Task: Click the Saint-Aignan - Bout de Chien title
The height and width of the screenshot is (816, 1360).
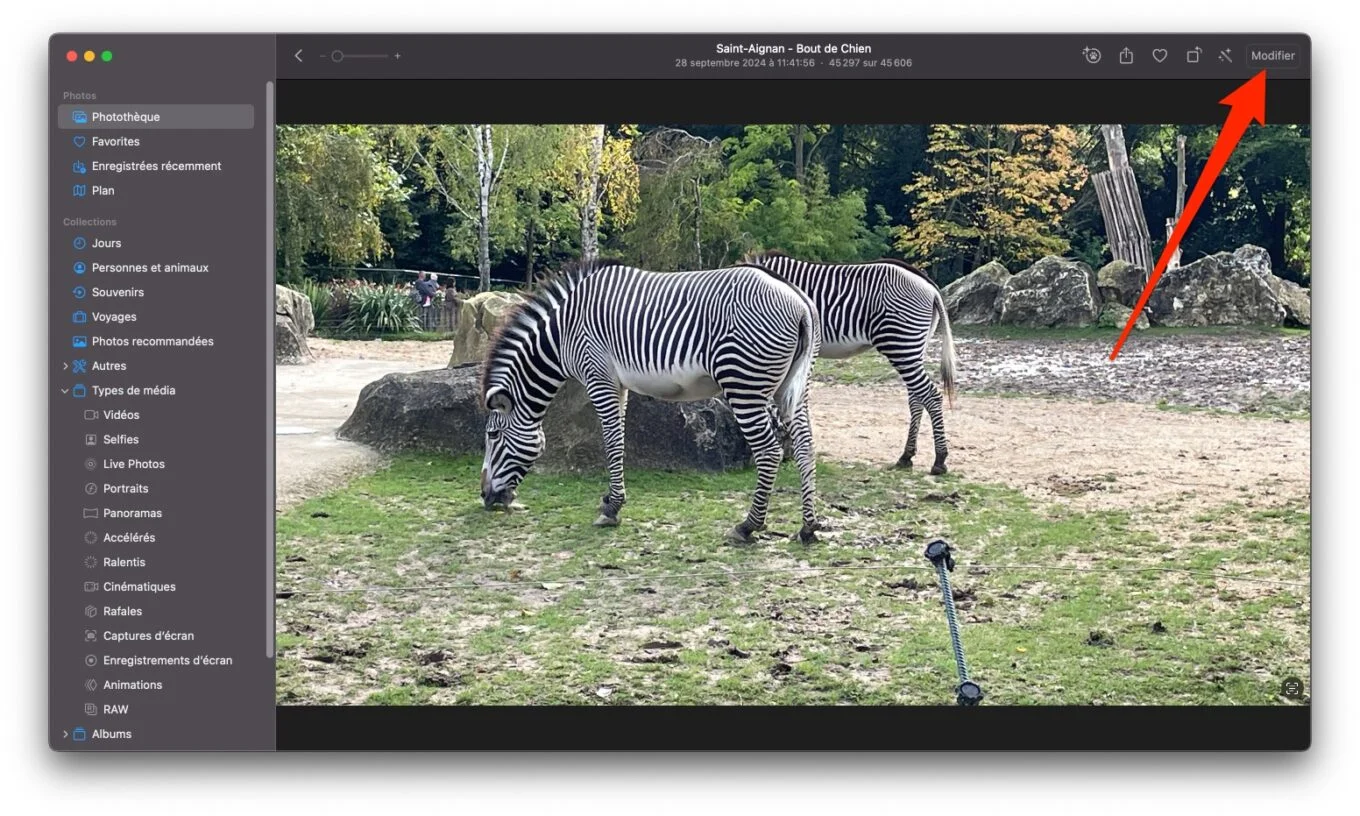Action: [793, 48]
